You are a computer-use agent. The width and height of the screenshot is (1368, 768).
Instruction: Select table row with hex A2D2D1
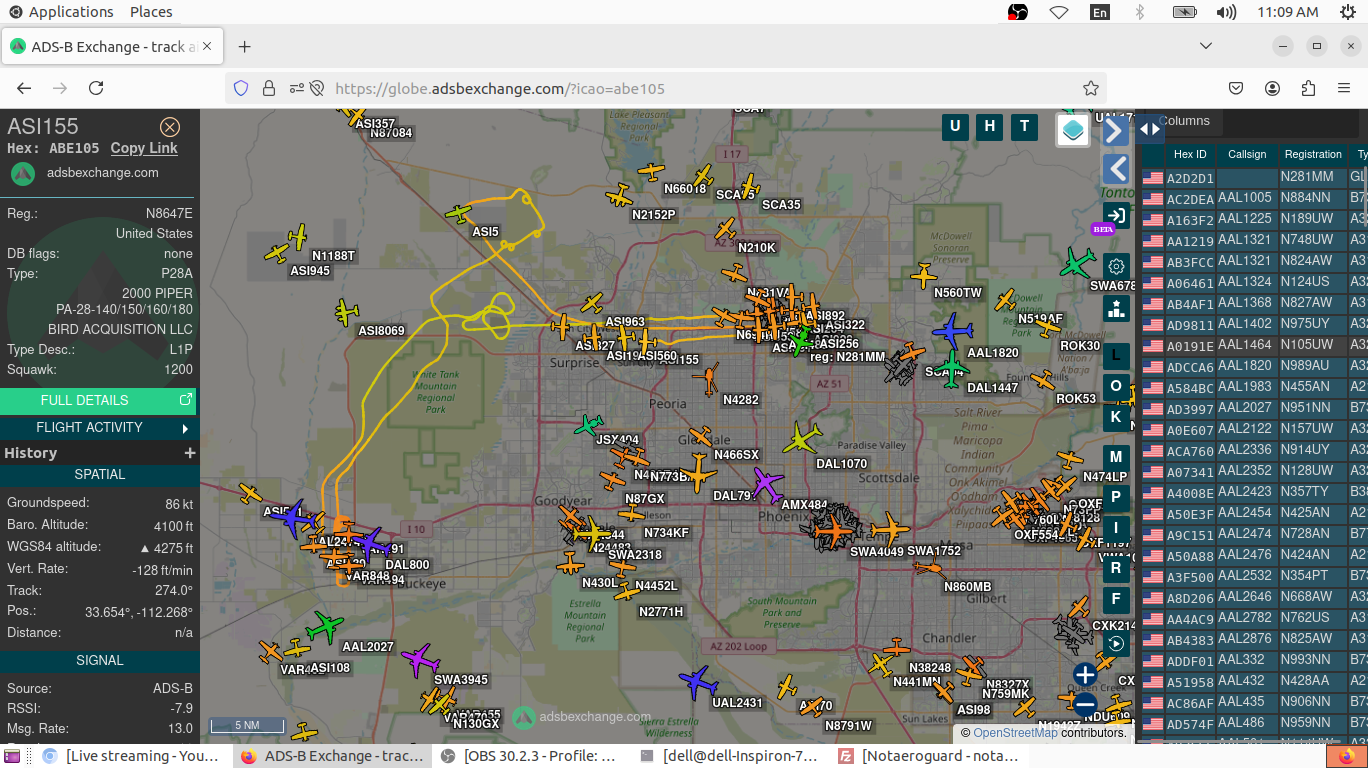(x=1254, y=177)
